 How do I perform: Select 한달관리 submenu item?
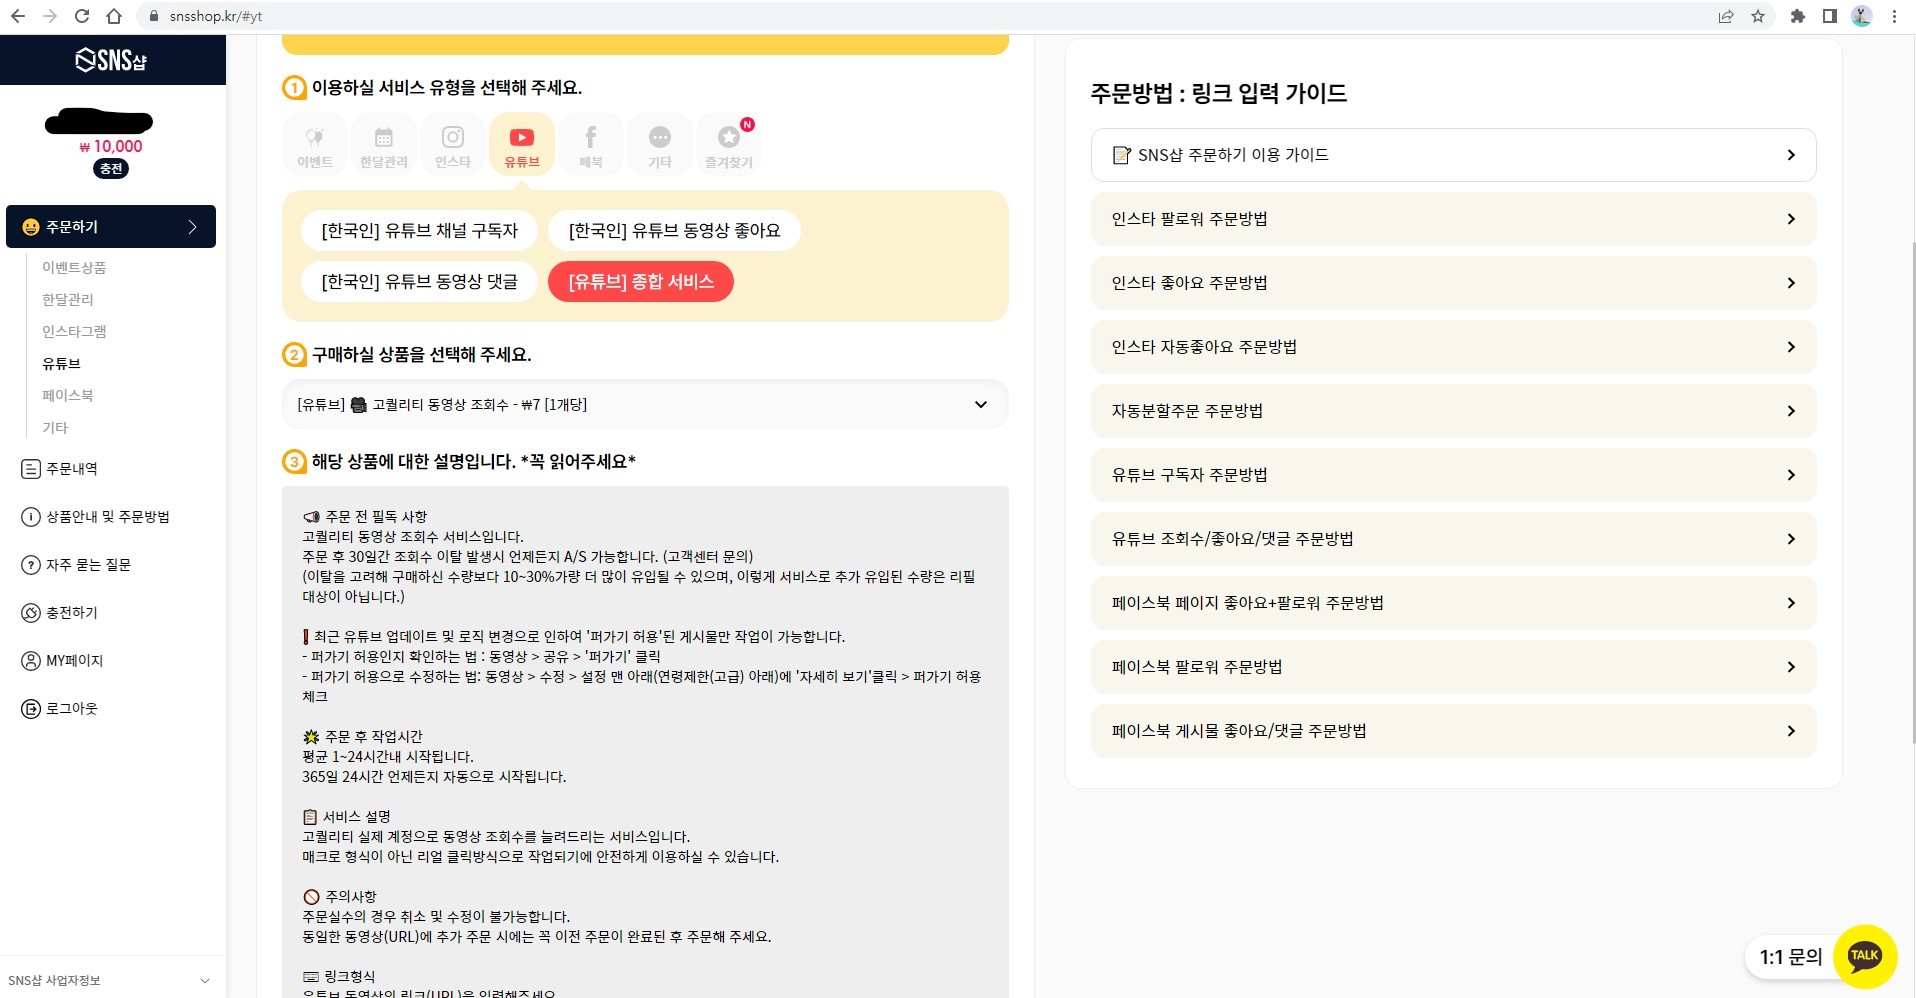click(x=68, y=300)
